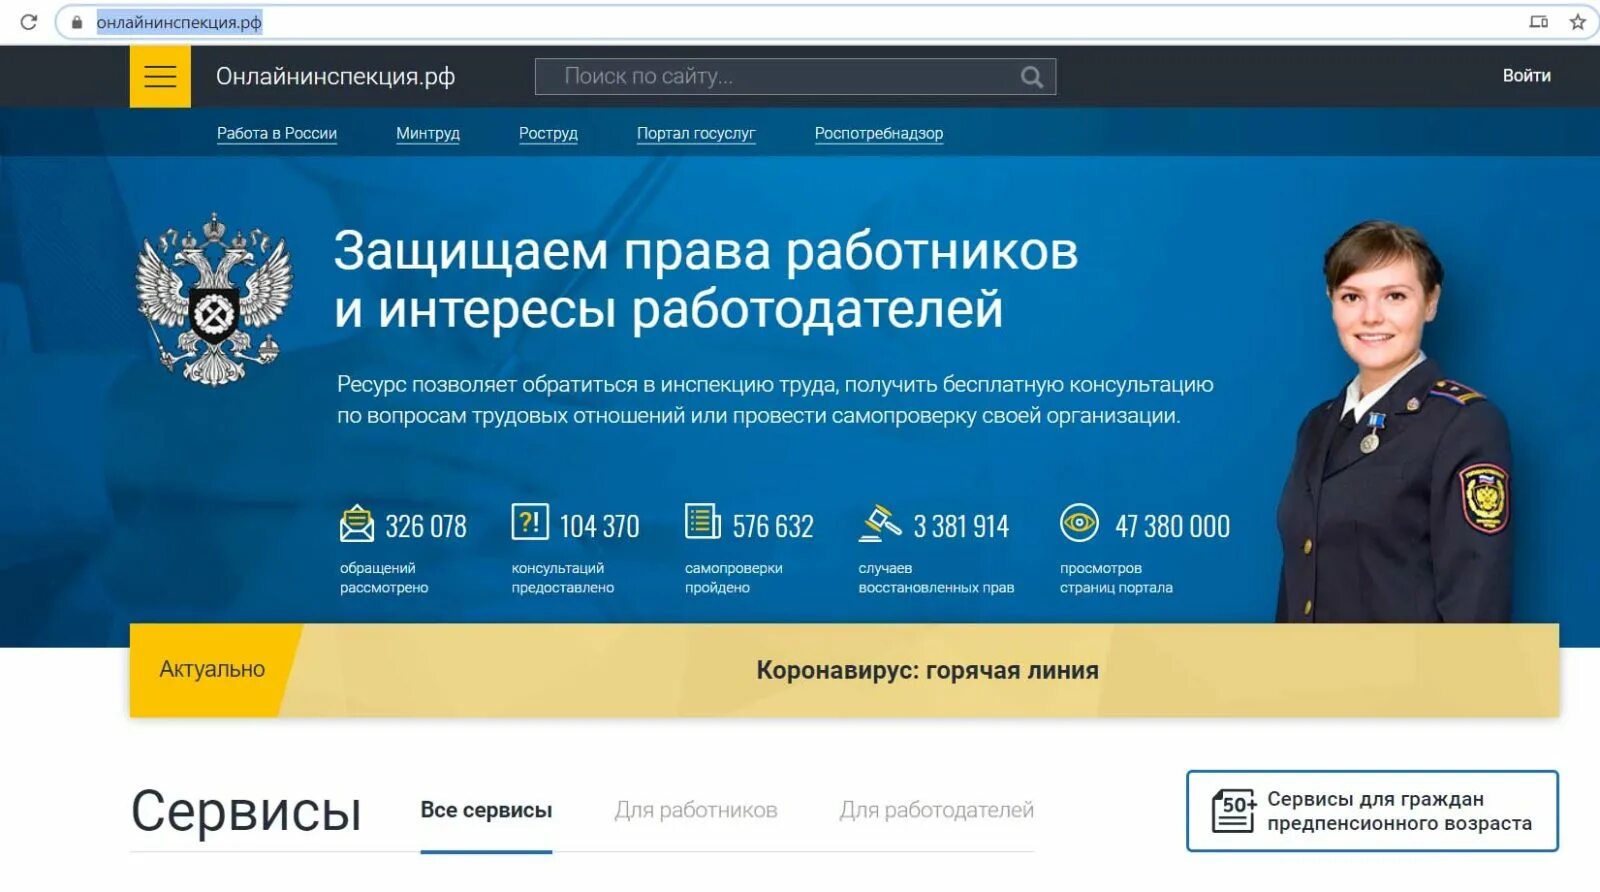Click the Актуально yellow label

point(212,670)
